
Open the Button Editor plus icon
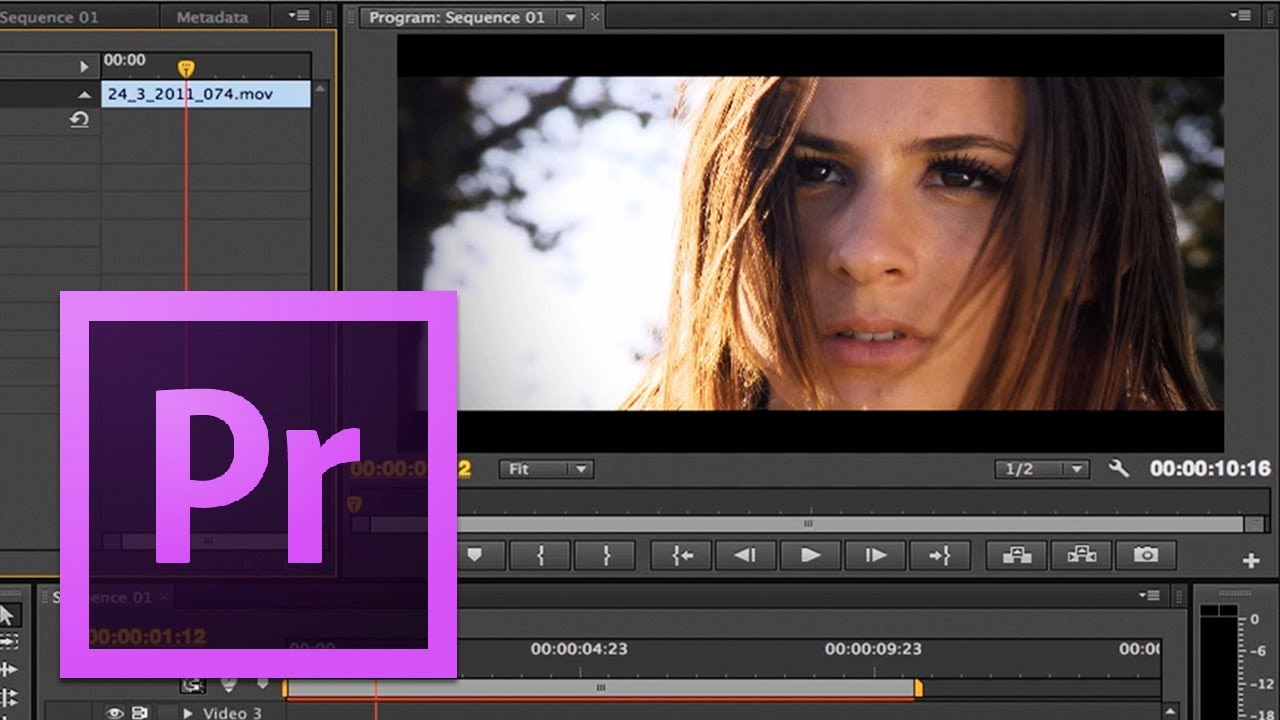click(1250, 561)
